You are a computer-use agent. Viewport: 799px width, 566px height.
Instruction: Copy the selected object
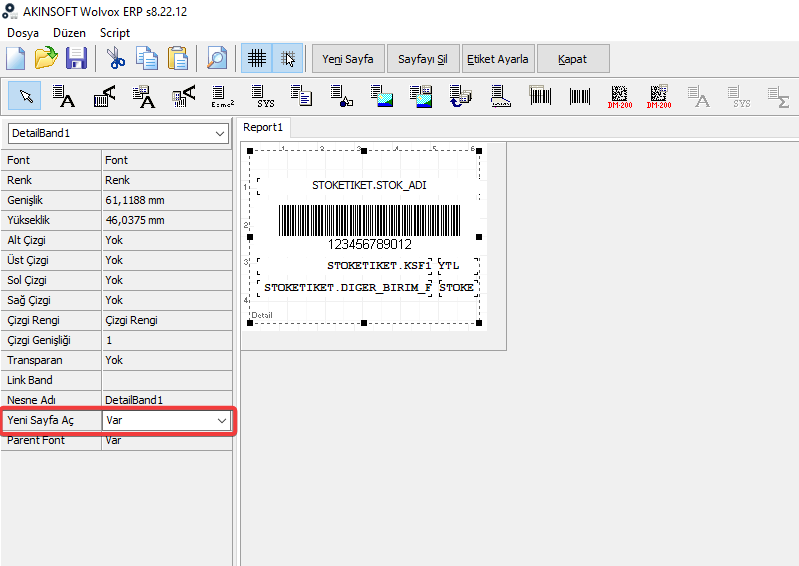click(x=147, y=58)
